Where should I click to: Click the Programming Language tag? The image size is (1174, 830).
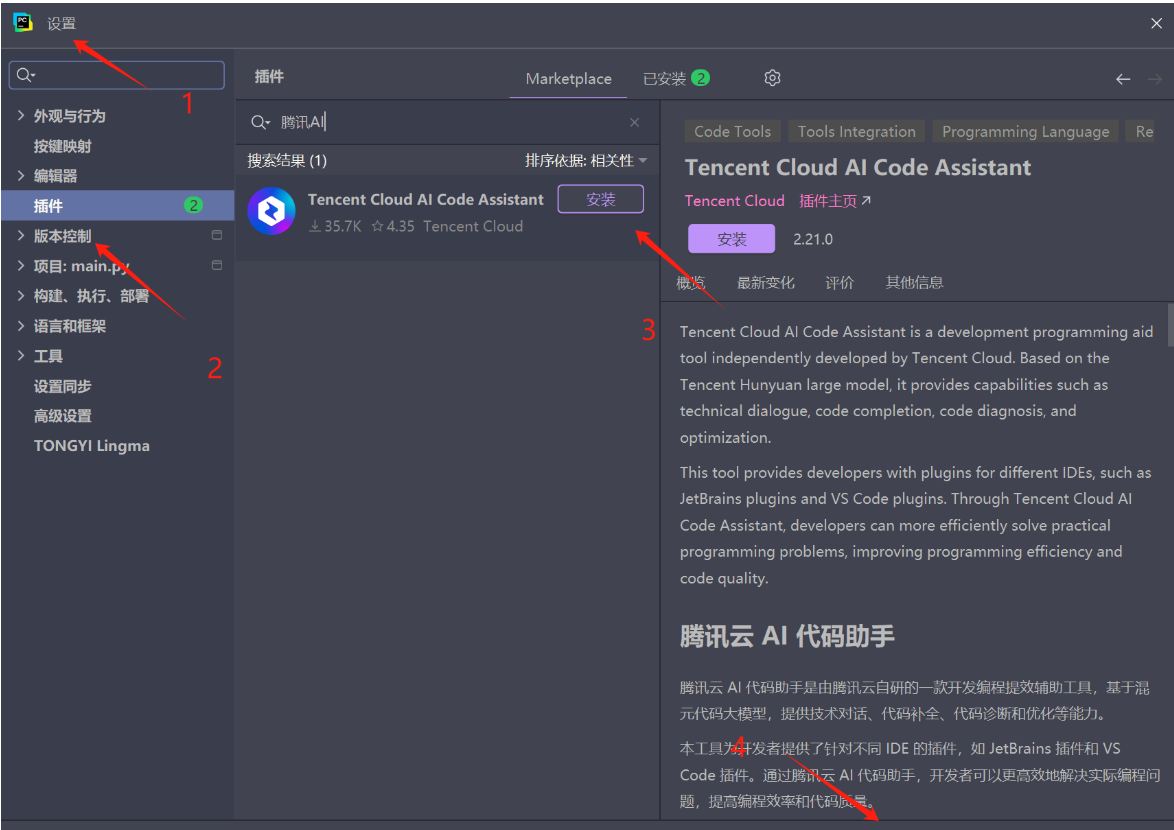(x=1026, y=131)
